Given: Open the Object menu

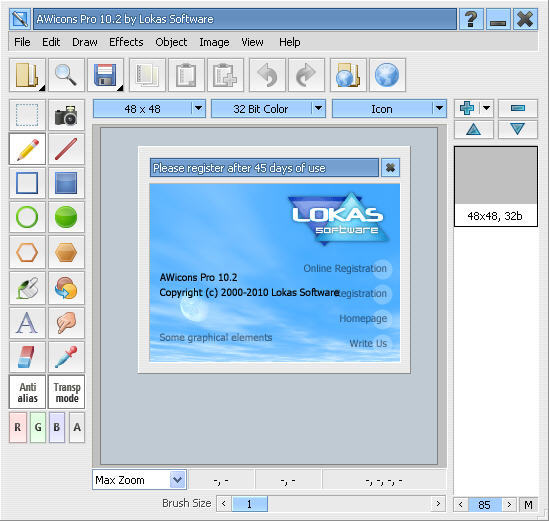Looking at the screenshot, I should [x=171, y=42].
